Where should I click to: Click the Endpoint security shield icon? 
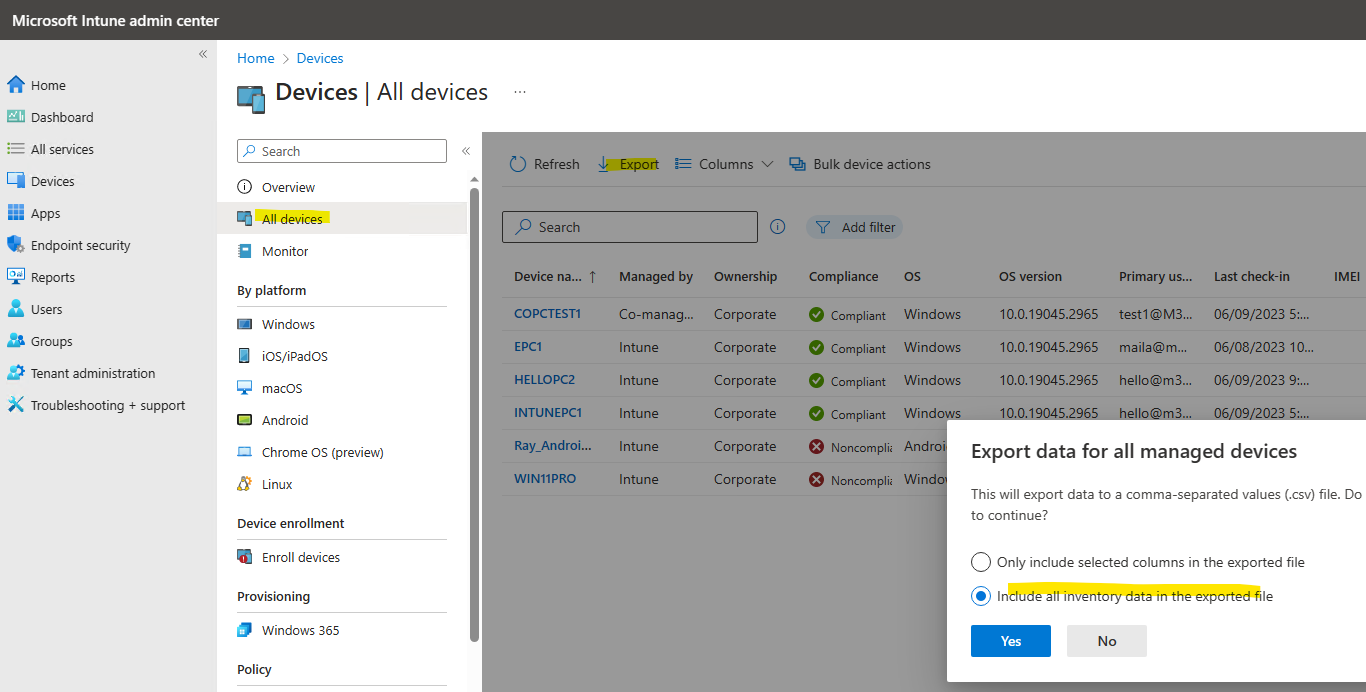pos(15,245)
